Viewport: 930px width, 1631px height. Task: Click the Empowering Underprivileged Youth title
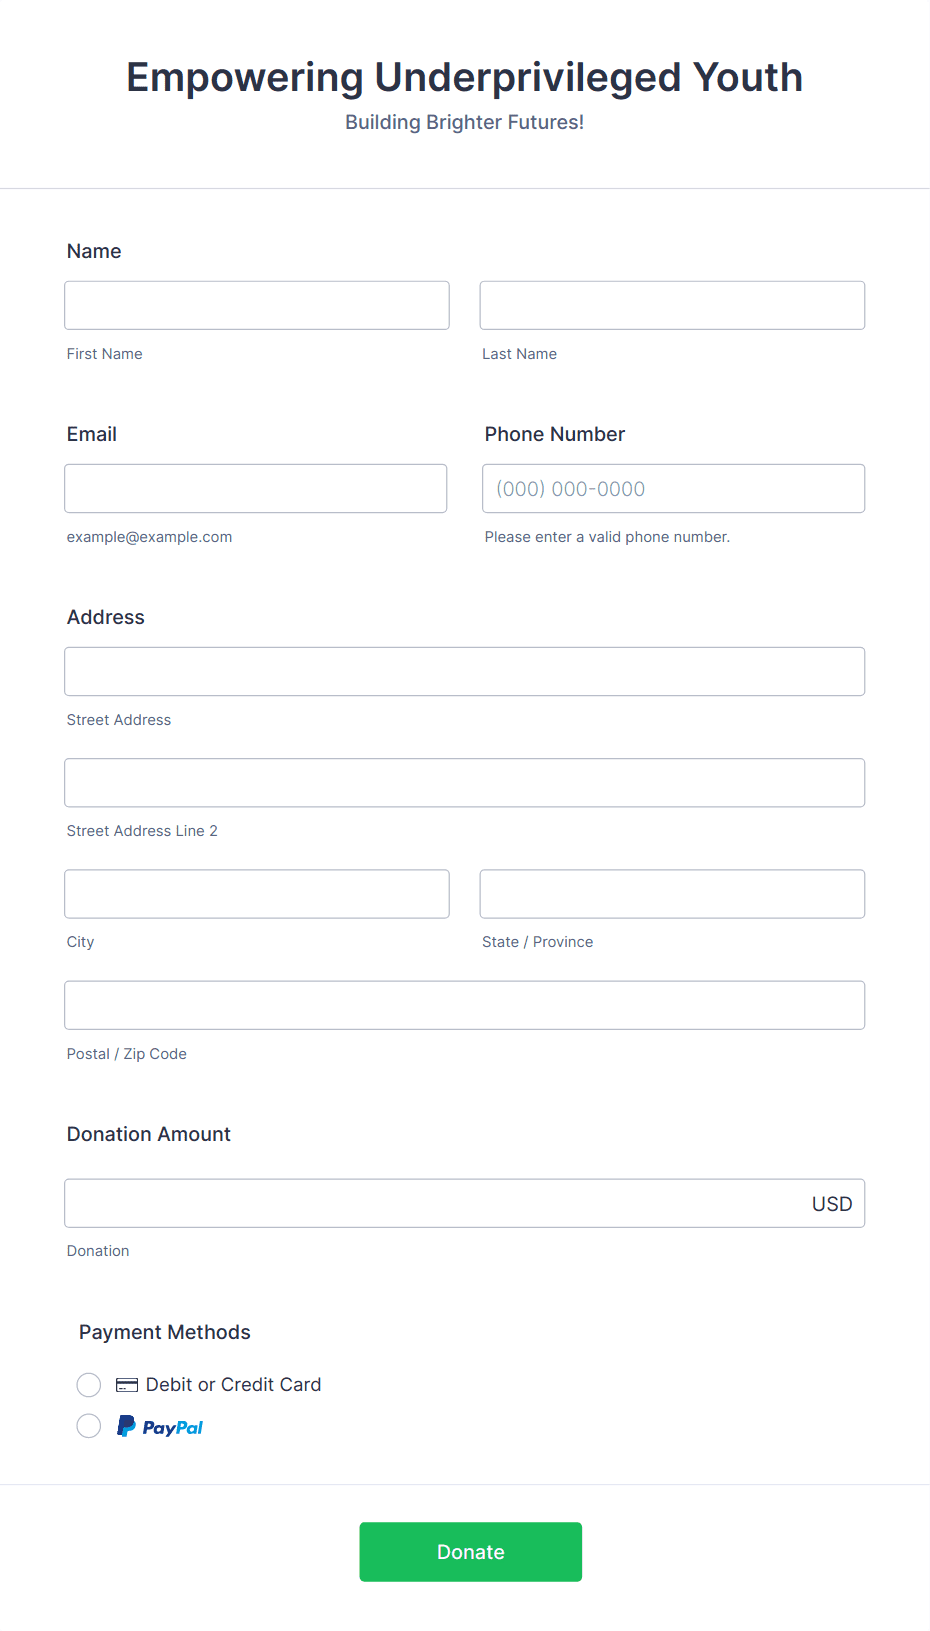pyautogui.click(x=465, y=77)
